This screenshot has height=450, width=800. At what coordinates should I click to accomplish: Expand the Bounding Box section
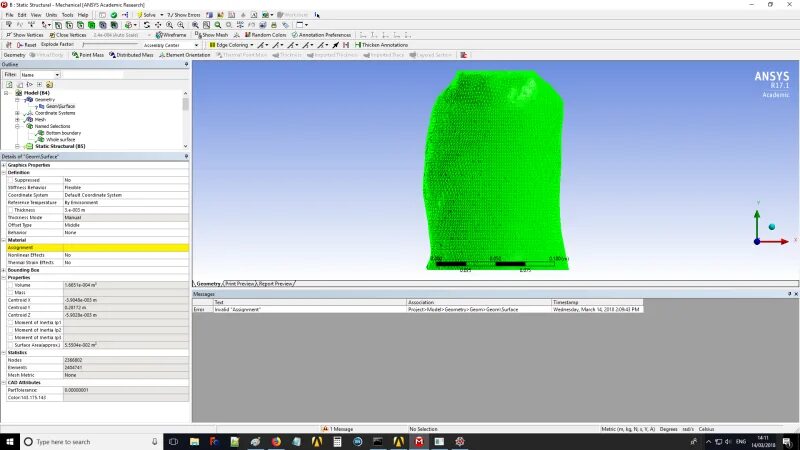4,270
